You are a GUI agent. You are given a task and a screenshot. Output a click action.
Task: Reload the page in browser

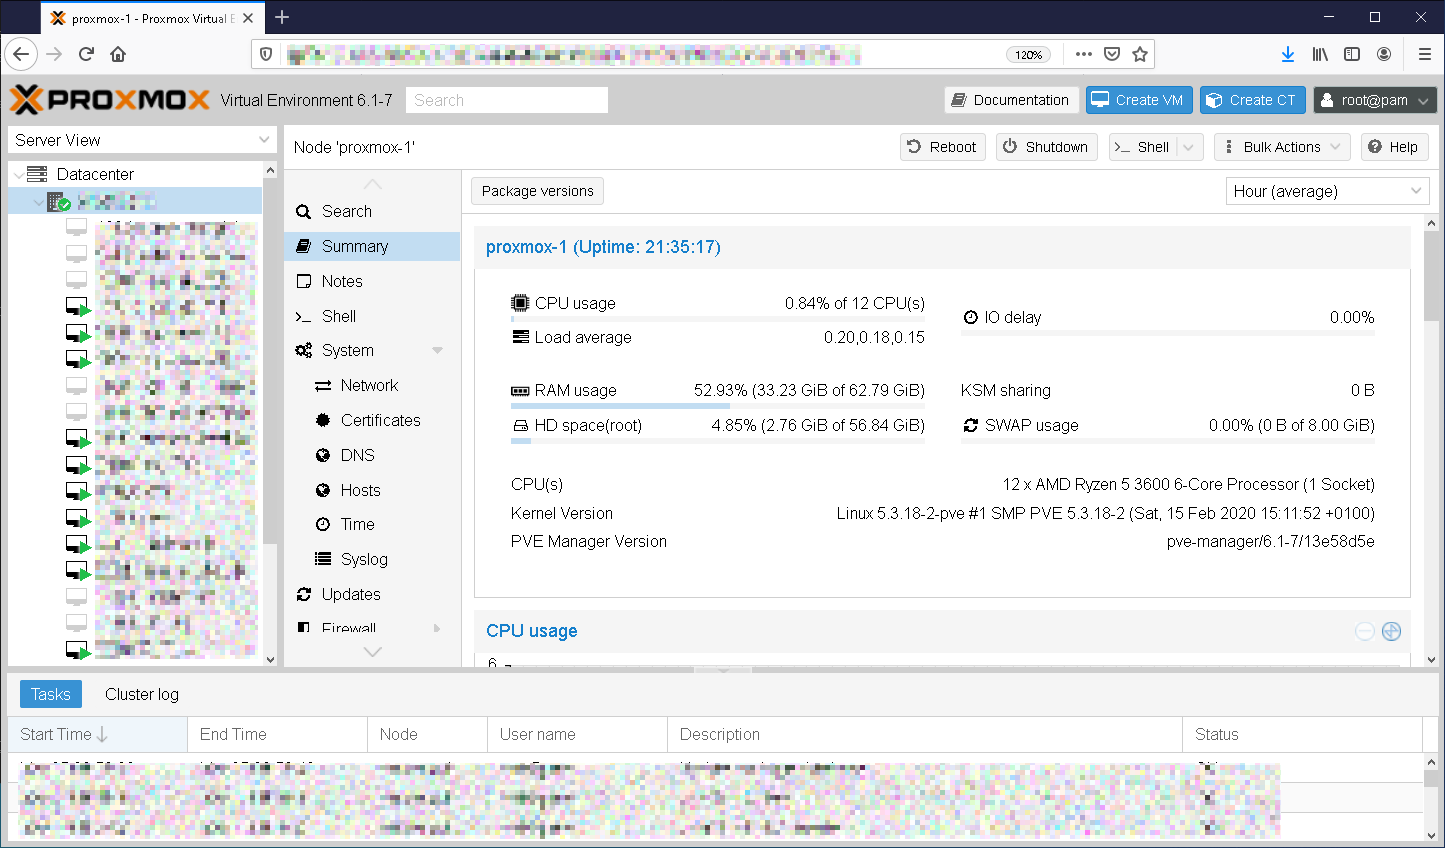[86, 54]
